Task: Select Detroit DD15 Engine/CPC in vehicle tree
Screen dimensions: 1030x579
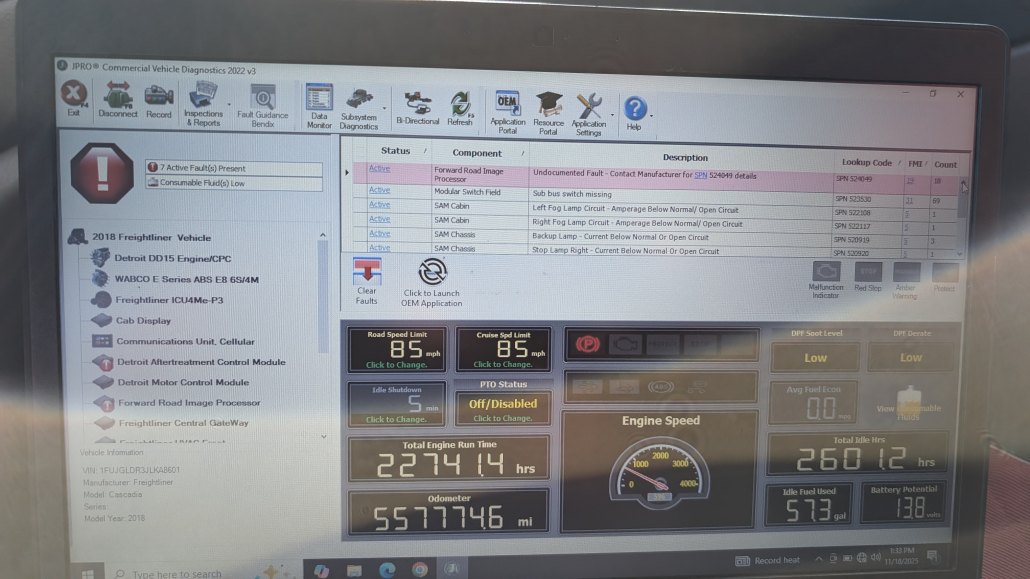Action: [x=172, y=258]
